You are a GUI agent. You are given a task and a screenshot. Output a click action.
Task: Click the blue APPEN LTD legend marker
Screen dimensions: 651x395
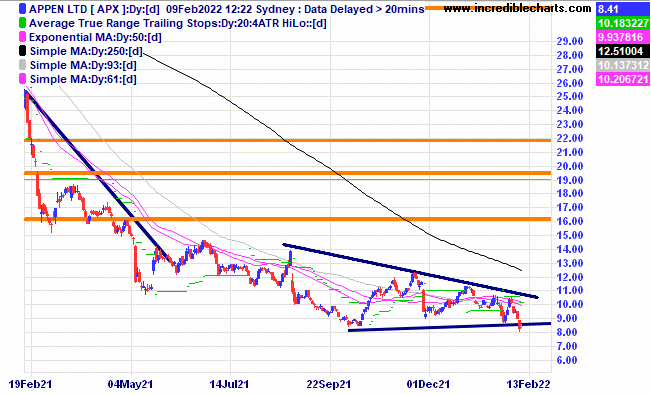point(22,9)
